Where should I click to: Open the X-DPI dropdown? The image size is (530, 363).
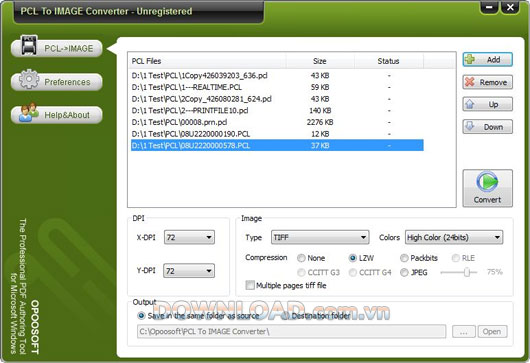pyautogui.click(x=189, y=237)
